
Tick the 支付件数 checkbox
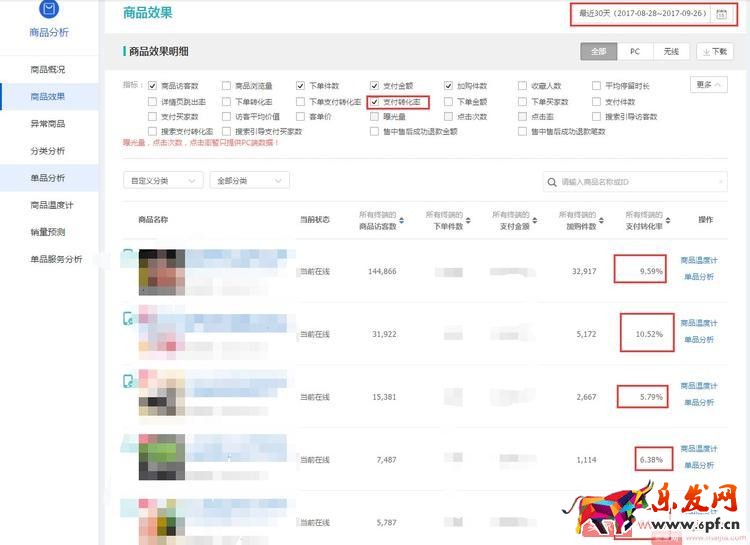click(x=596, y=101)
